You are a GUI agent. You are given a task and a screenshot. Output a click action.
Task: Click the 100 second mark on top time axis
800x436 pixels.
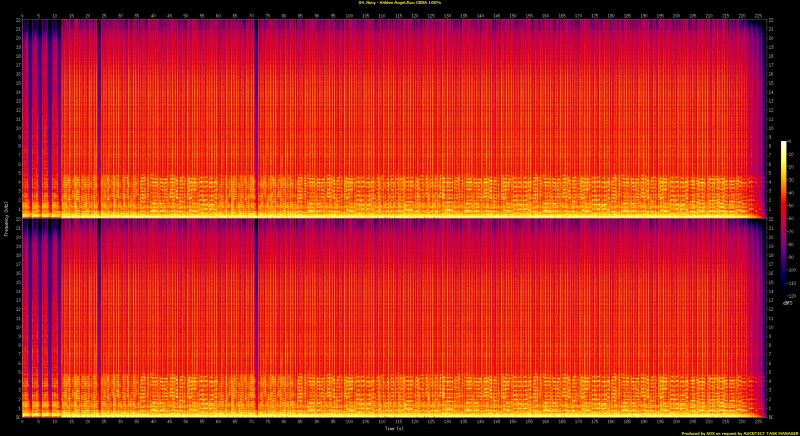point(347,14)
